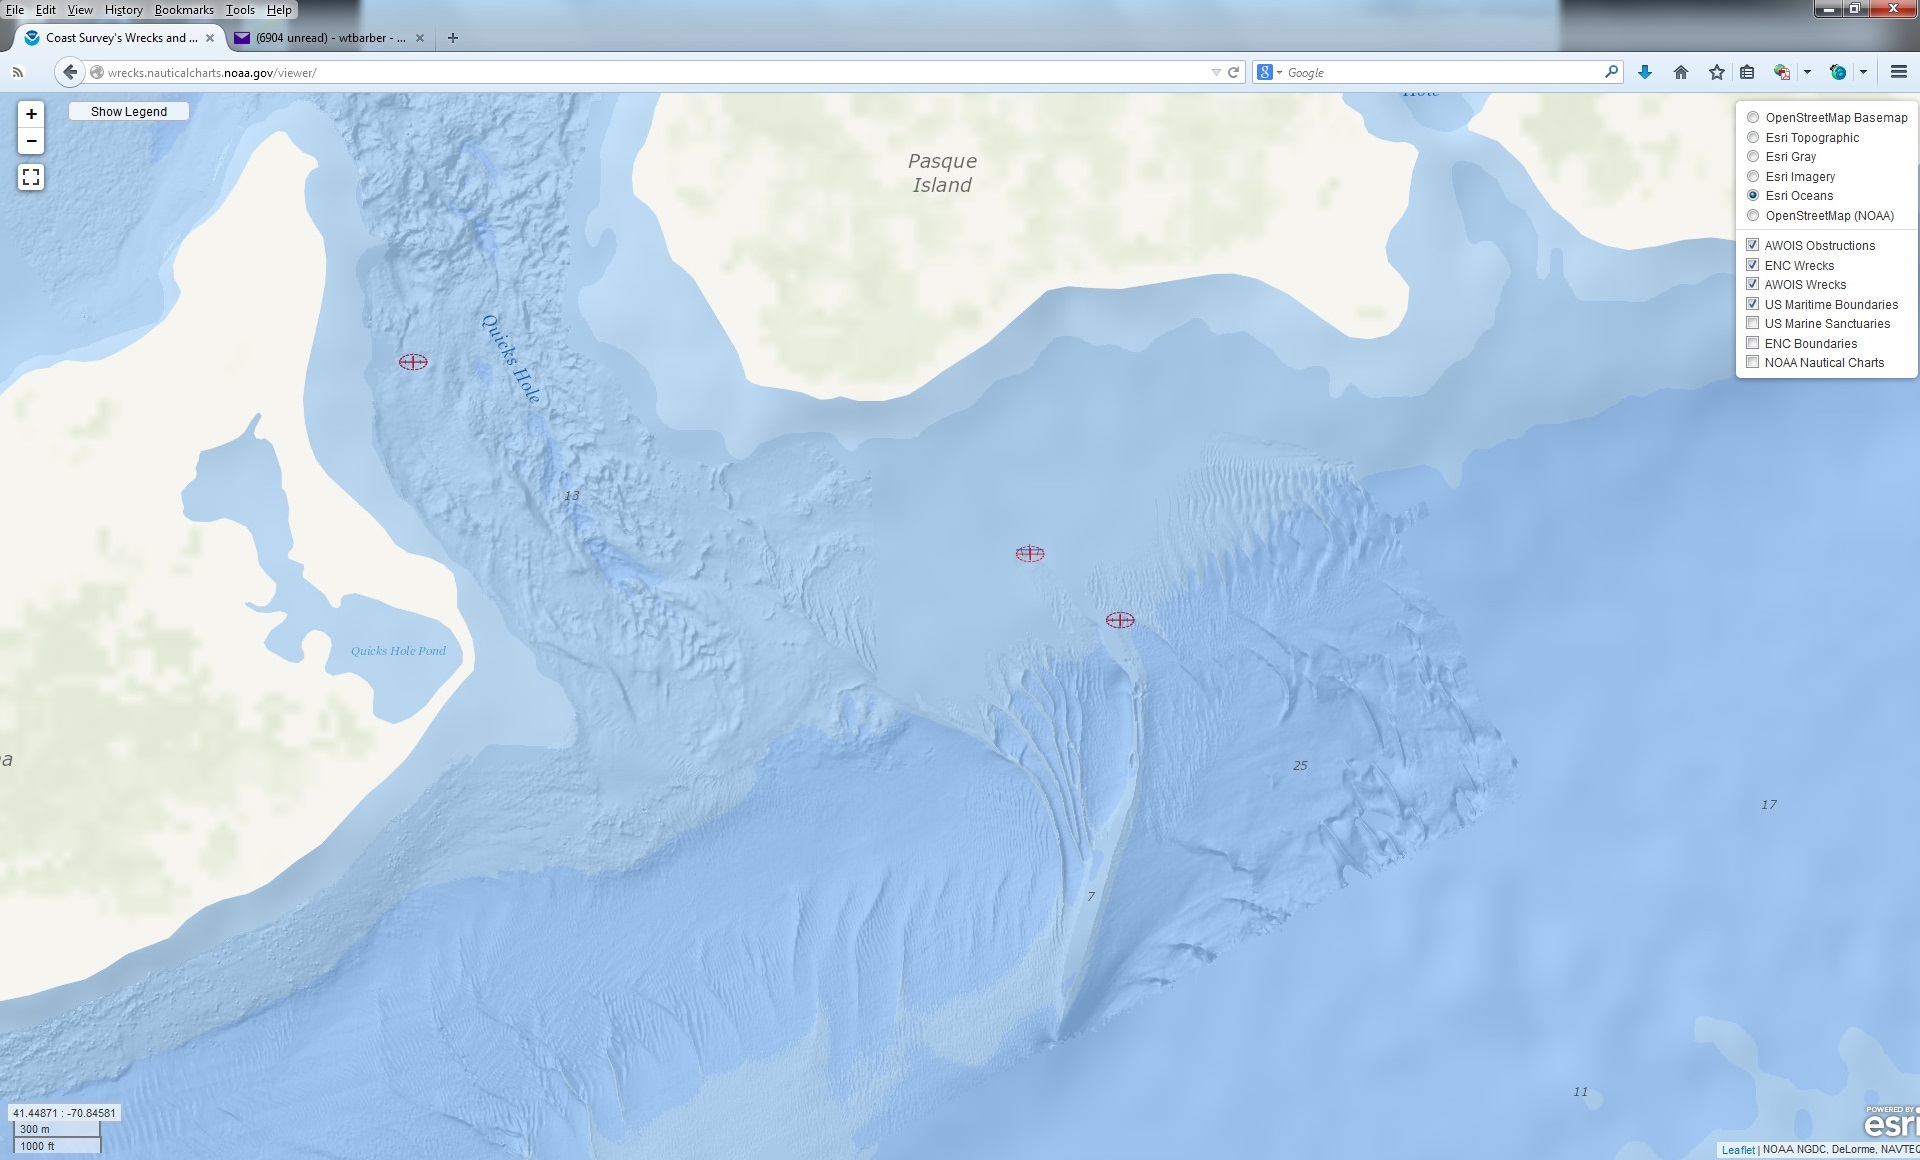Enable US Marine Sanctuaries layer

(x=1752, y=323)
